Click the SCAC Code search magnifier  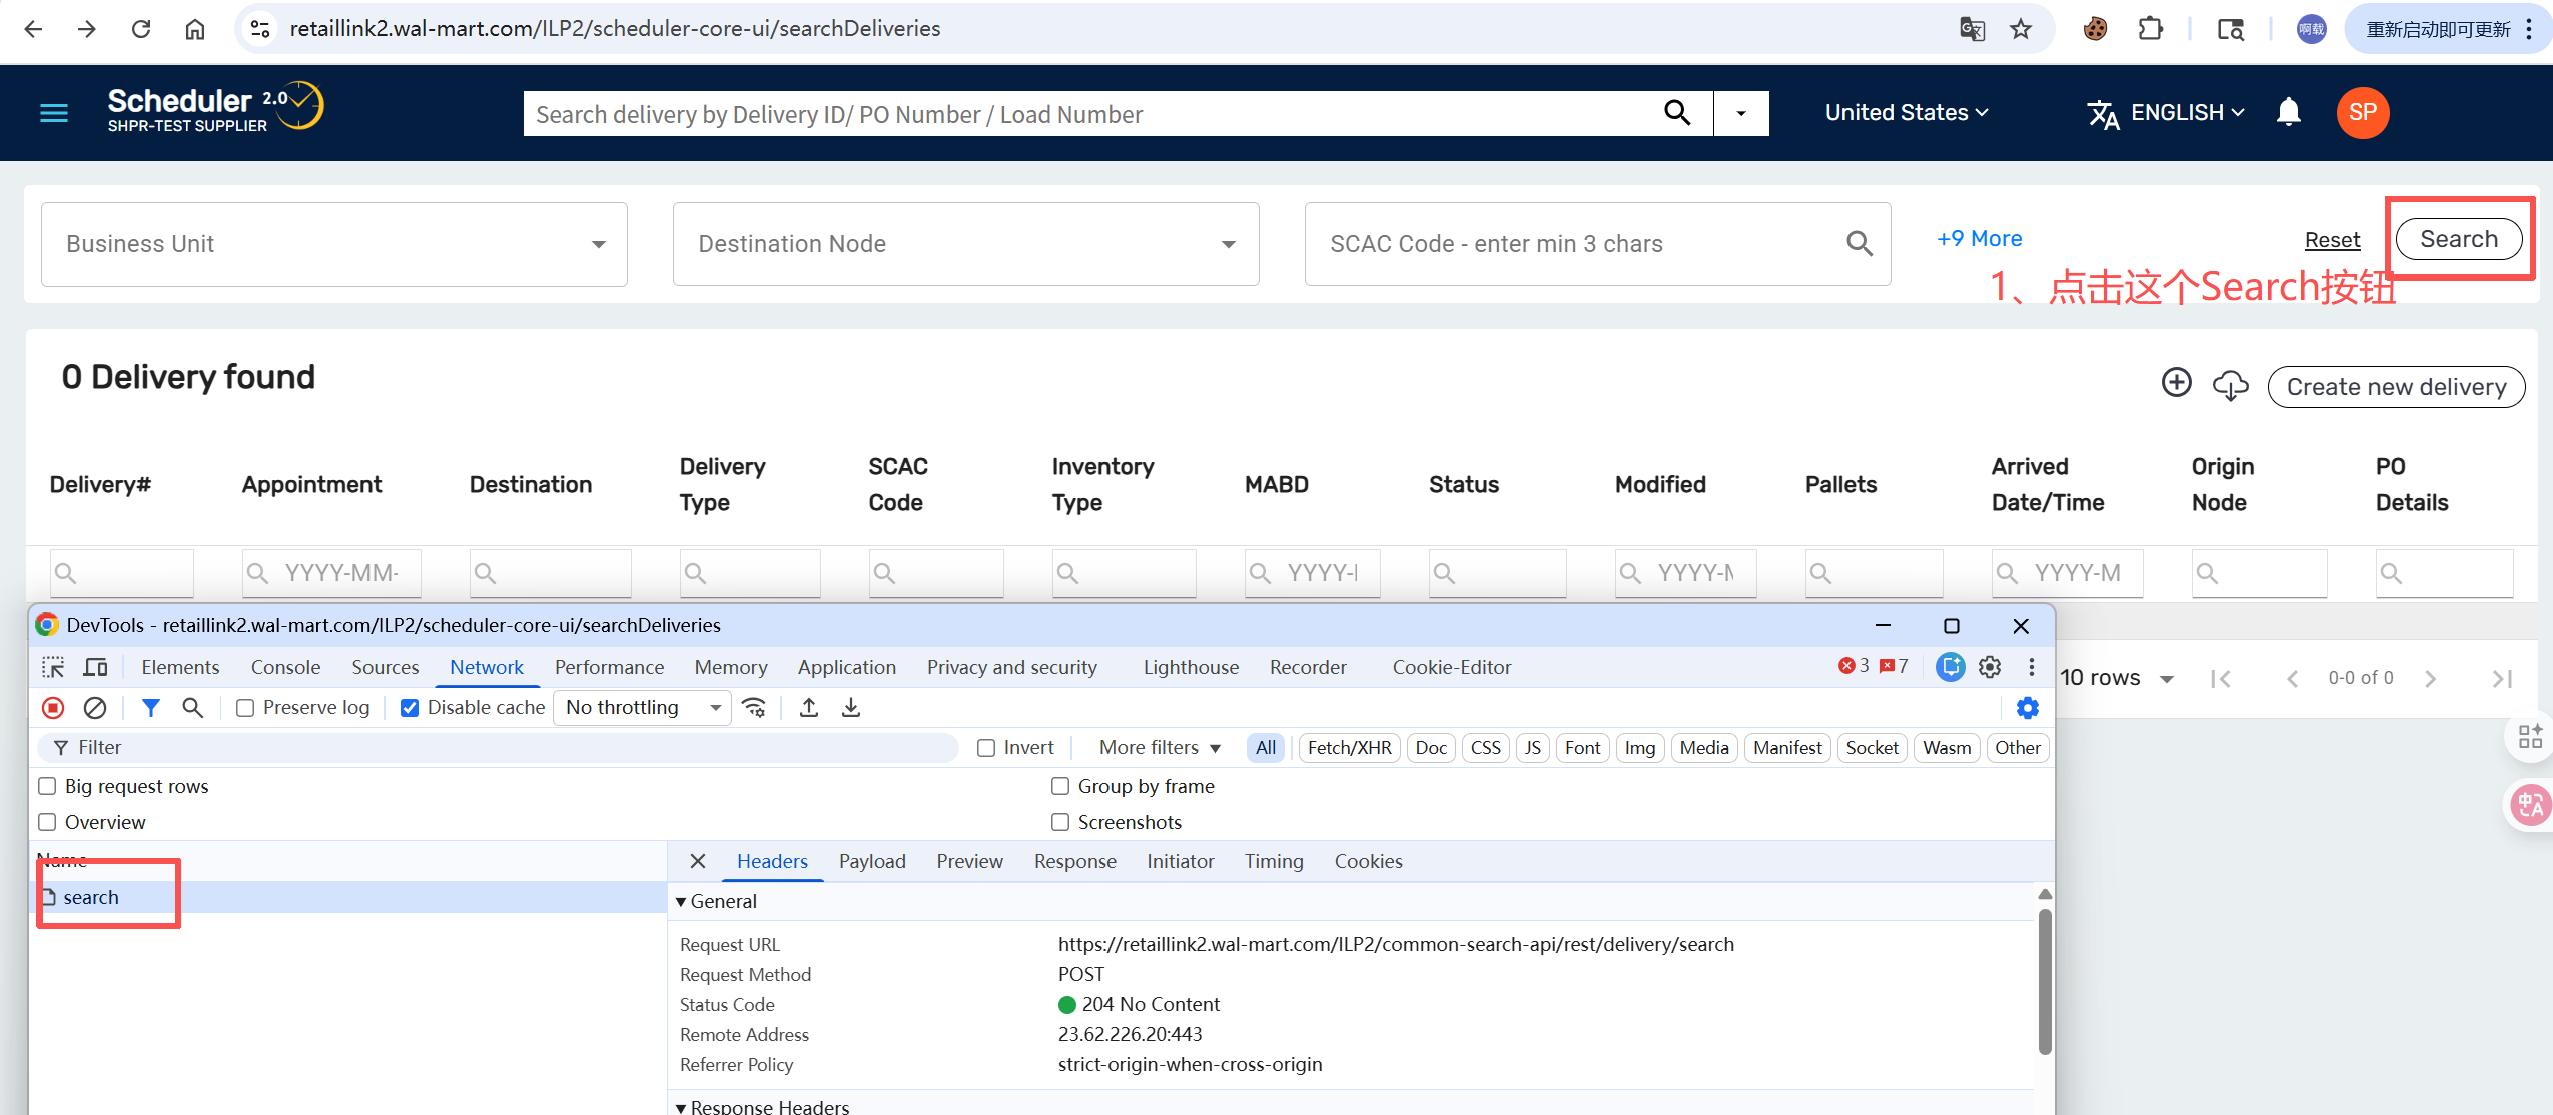click(1859, 243)
